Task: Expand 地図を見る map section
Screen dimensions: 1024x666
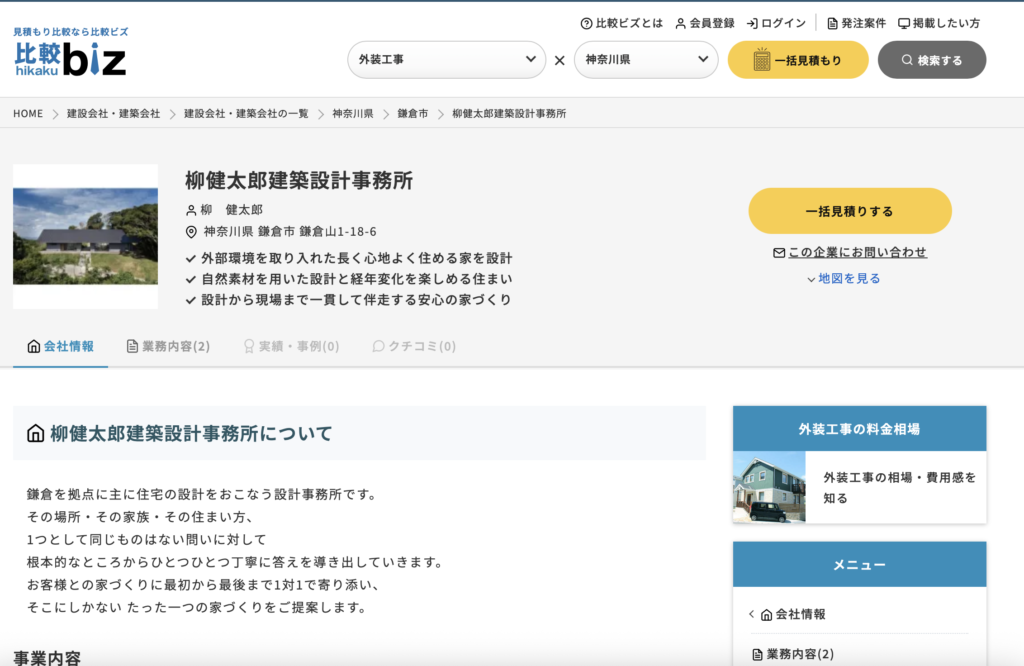Action: tap(843, 279)
